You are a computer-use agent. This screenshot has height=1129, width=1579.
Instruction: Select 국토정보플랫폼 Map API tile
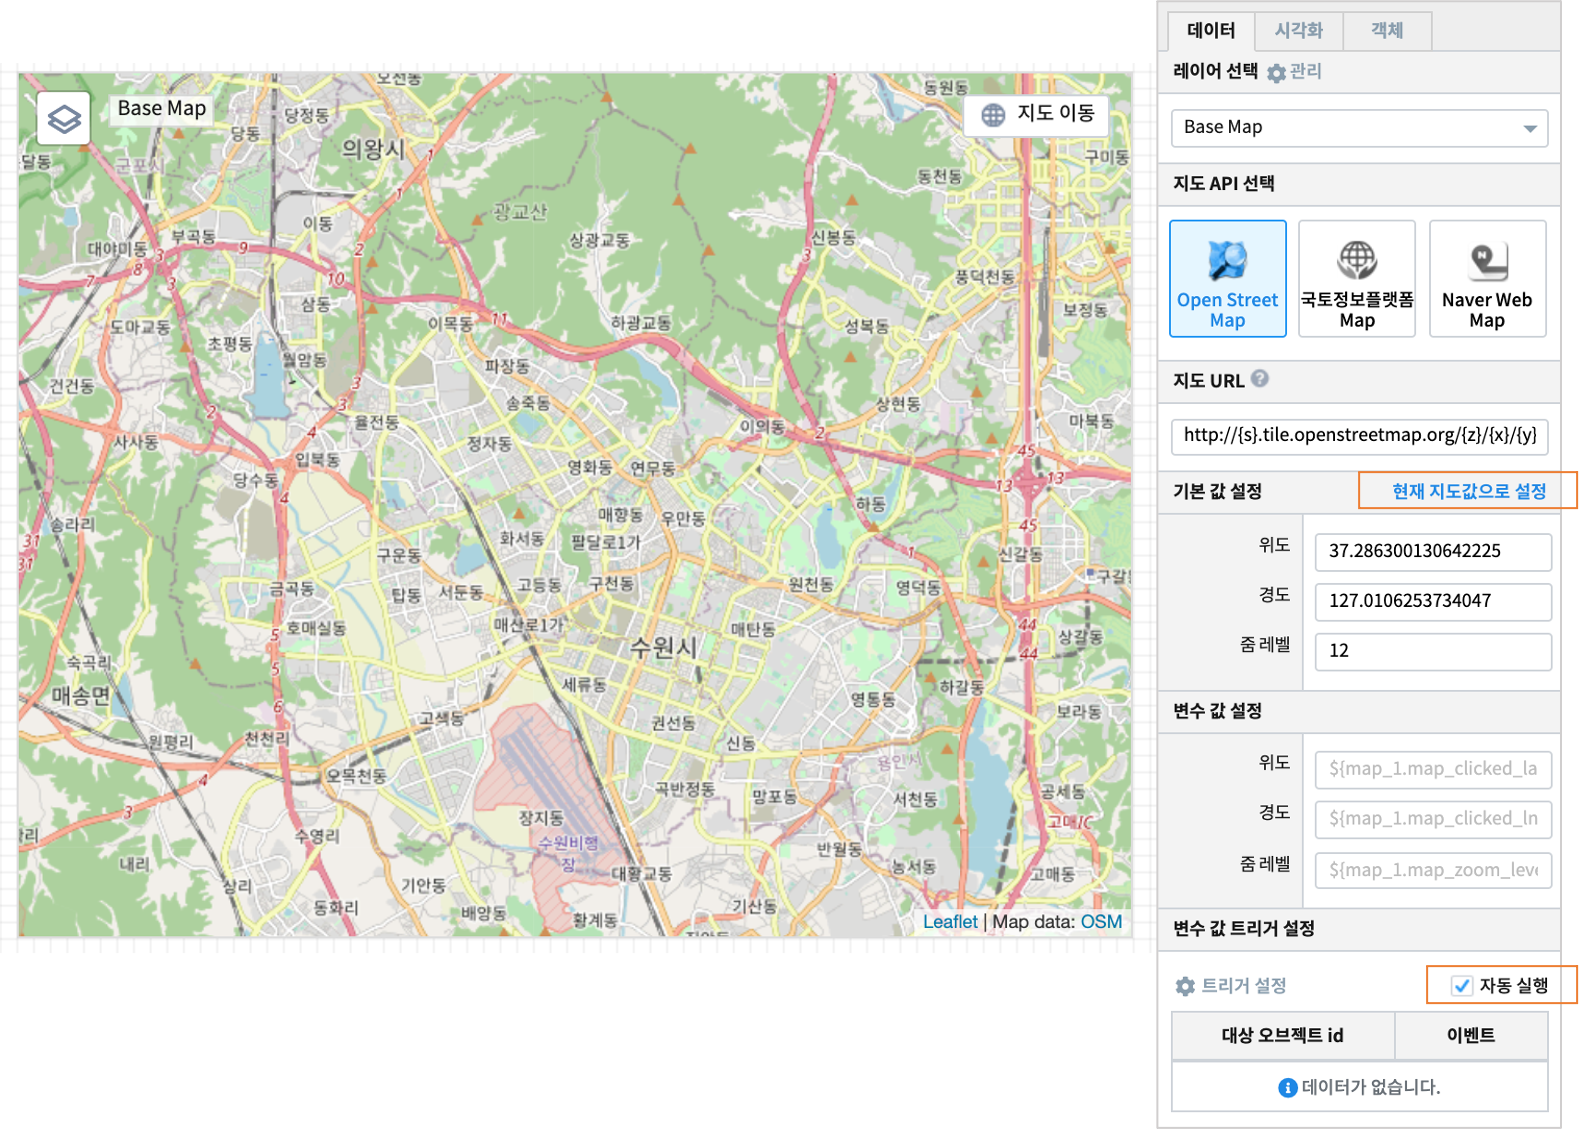pyautogui.click(x=1357, y=279)
